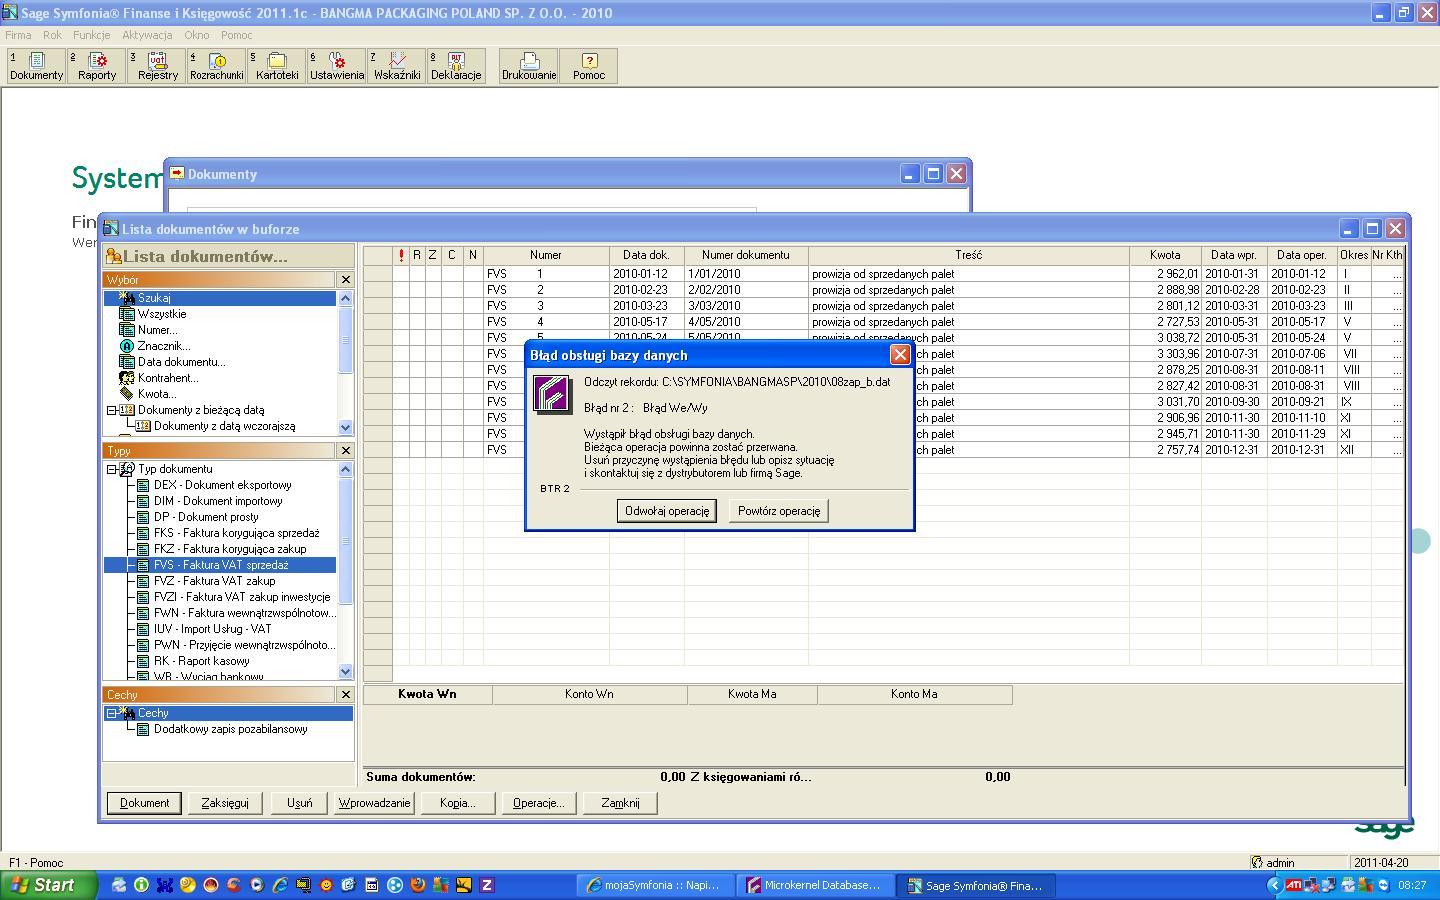1440x900 pixels.
Task: Close the Błąd obsługi bazy danych dialog
Action: click(900, 355)
